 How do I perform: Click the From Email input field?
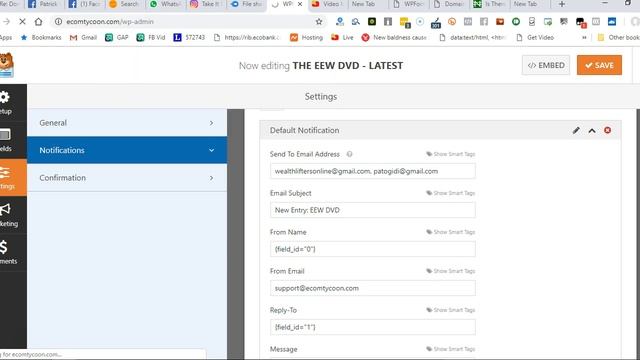point(372,288)
